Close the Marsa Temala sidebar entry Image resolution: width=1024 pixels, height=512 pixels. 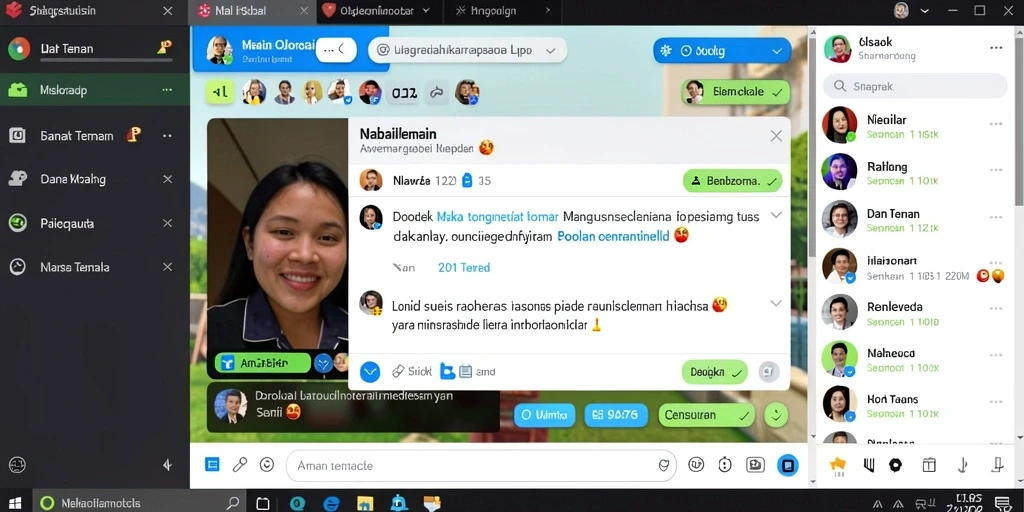pos(167,267)
